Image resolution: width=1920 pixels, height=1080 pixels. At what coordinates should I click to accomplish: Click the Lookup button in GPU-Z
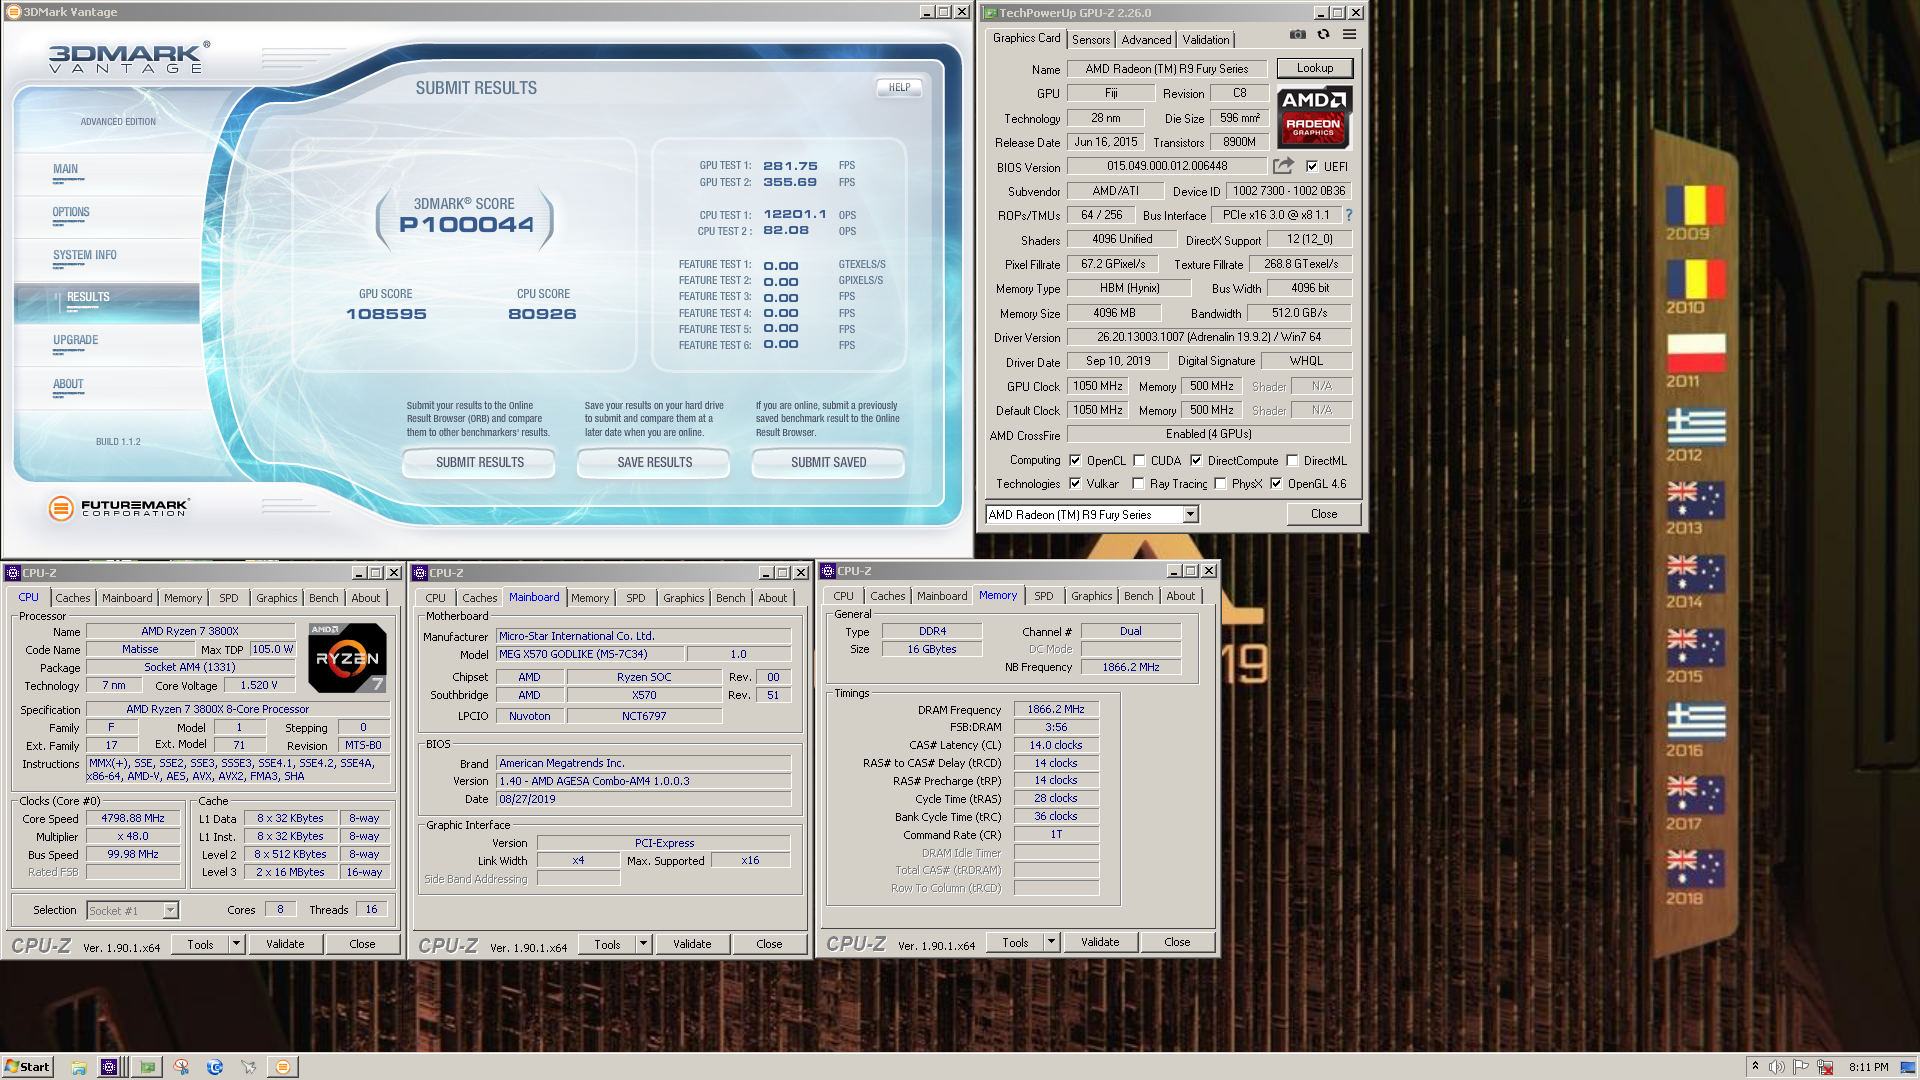pyautogui.click(x=1314, y=68)
